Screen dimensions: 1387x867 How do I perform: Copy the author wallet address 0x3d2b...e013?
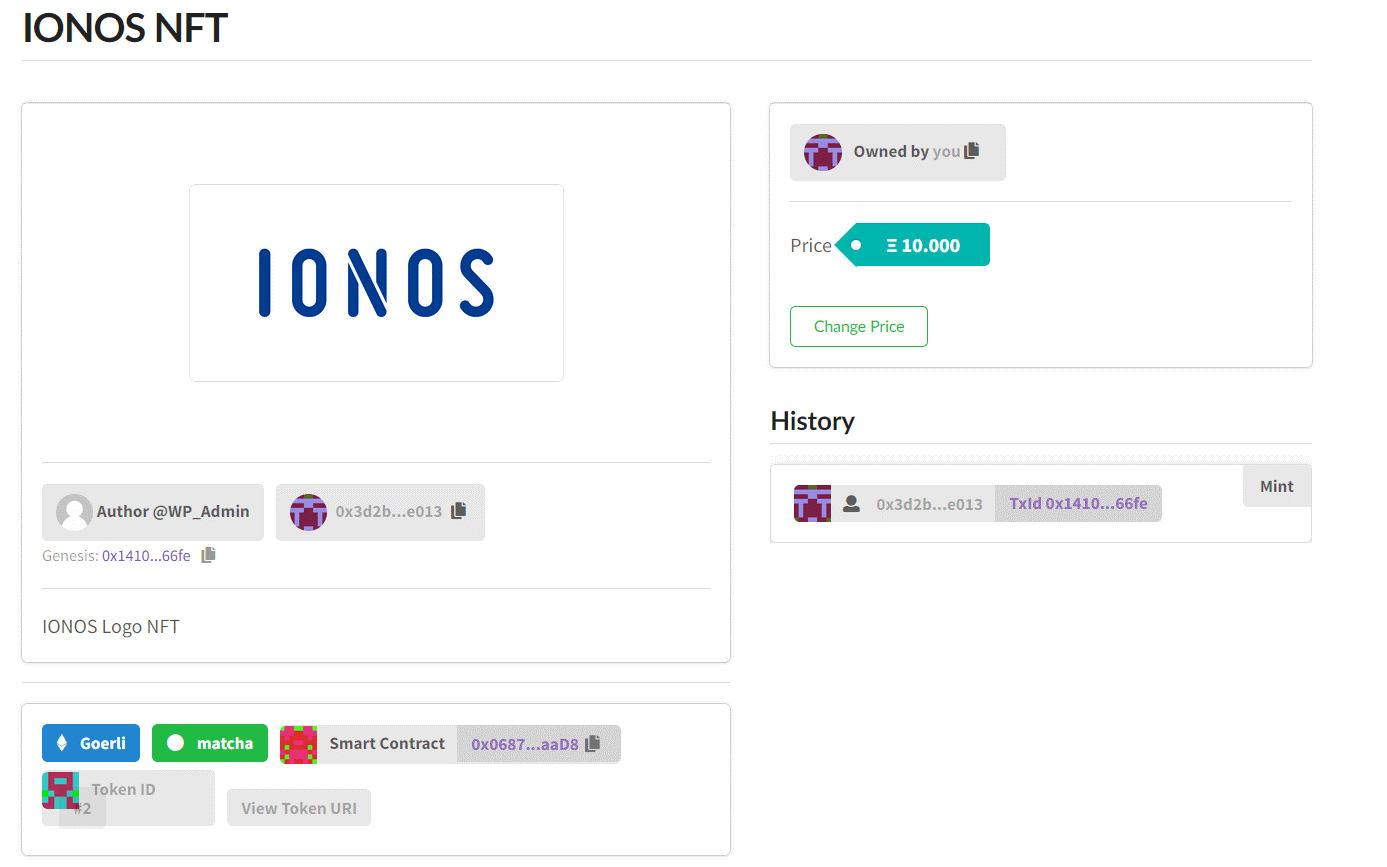458,511
